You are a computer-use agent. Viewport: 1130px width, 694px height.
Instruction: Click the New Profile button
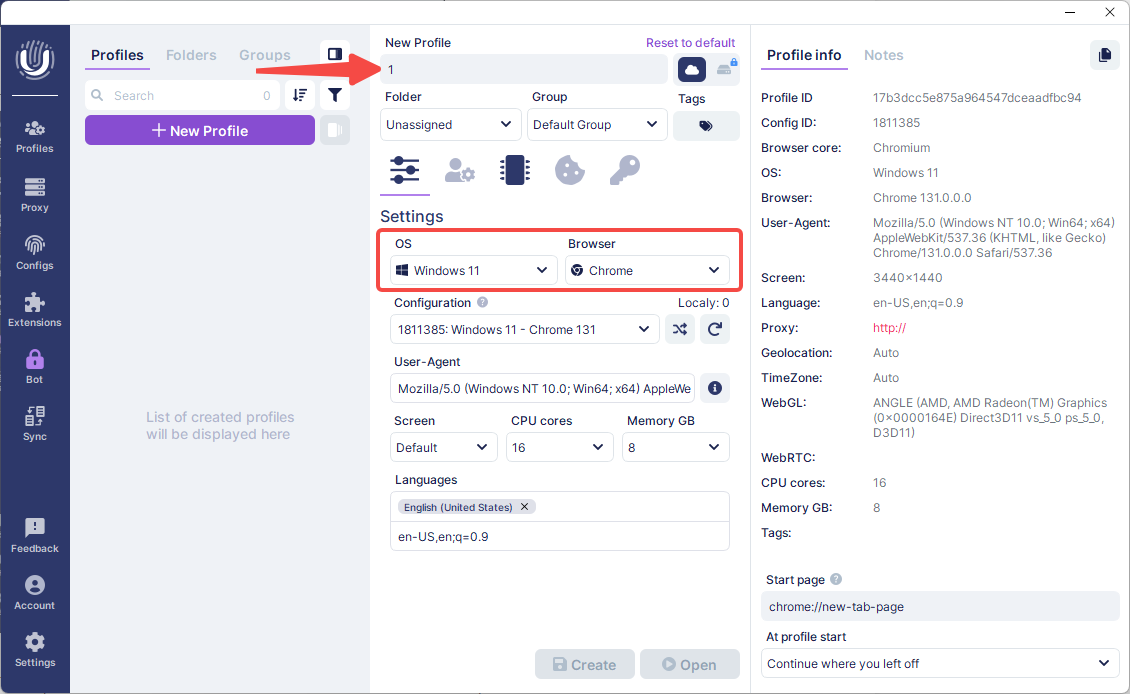click(200, 130)
